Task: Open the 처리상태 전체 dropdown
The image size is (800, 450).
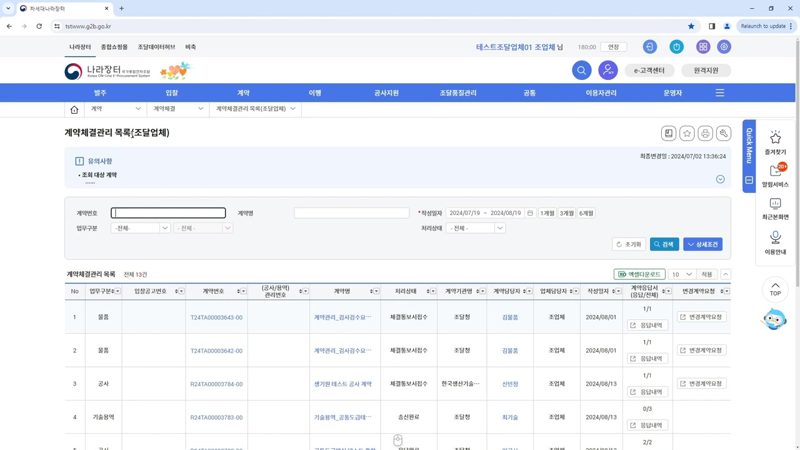Action: 476,228
